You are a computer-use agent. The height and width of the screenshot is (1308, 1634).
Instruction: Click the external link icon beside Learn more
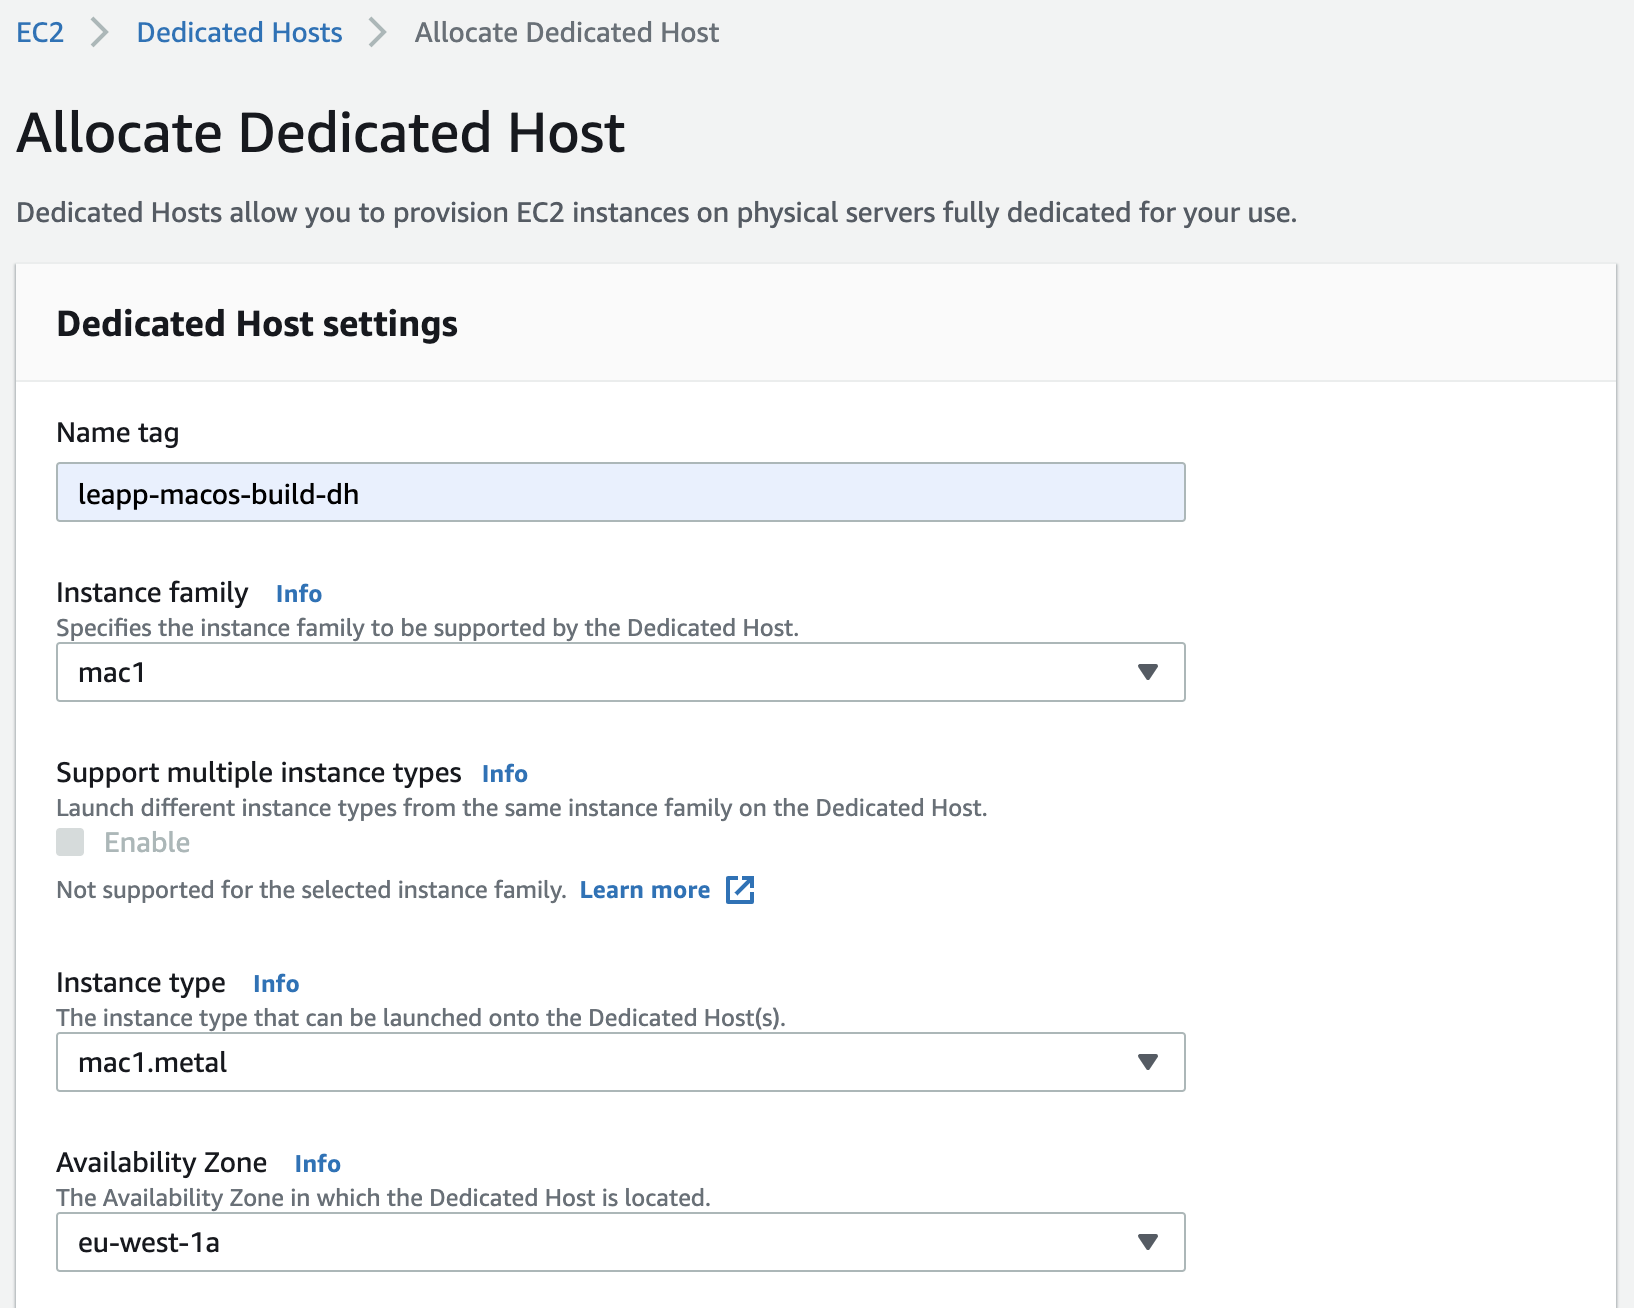[740, 890]
